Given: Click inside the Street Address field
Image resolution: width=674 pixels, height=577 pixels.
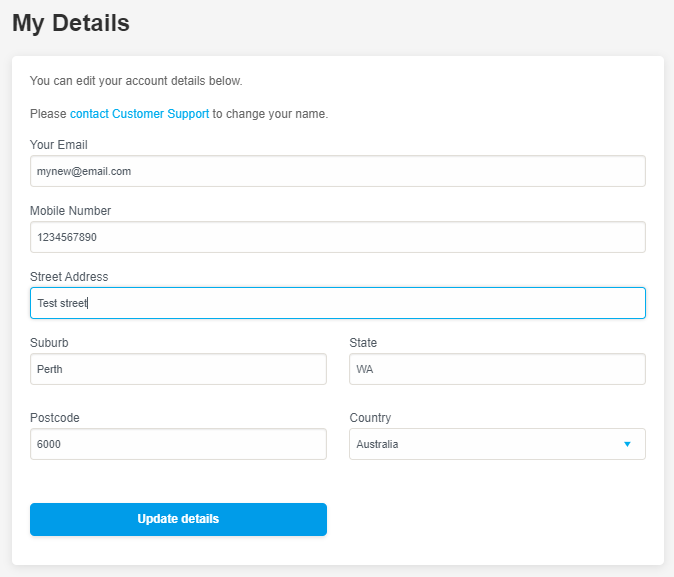Looking at the screenshot, I should (x=338, y=303).
